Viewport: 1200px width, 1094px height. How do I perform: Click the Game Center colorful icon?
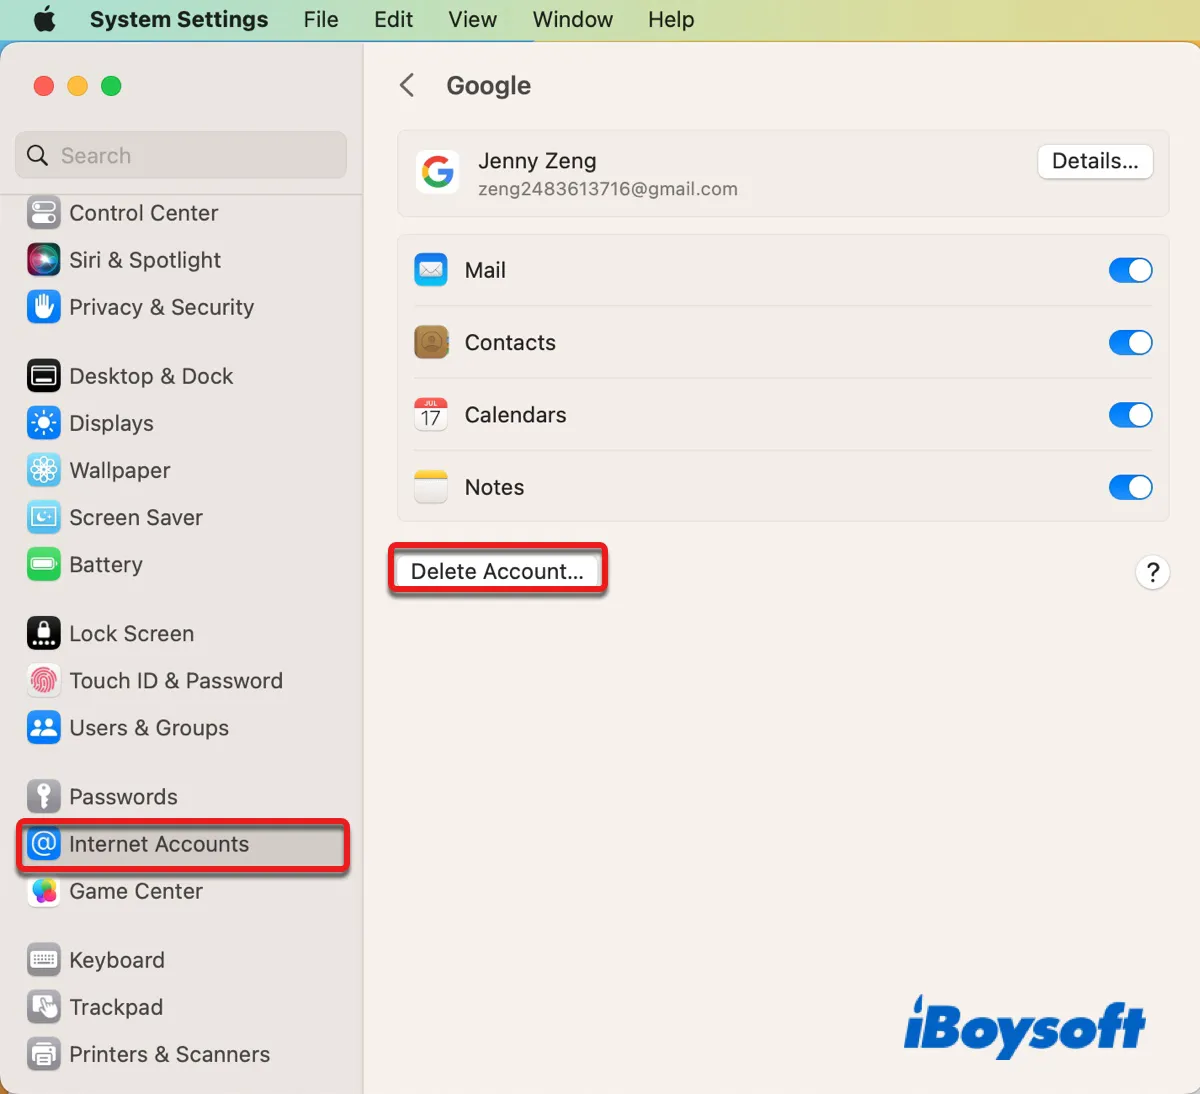43,891
